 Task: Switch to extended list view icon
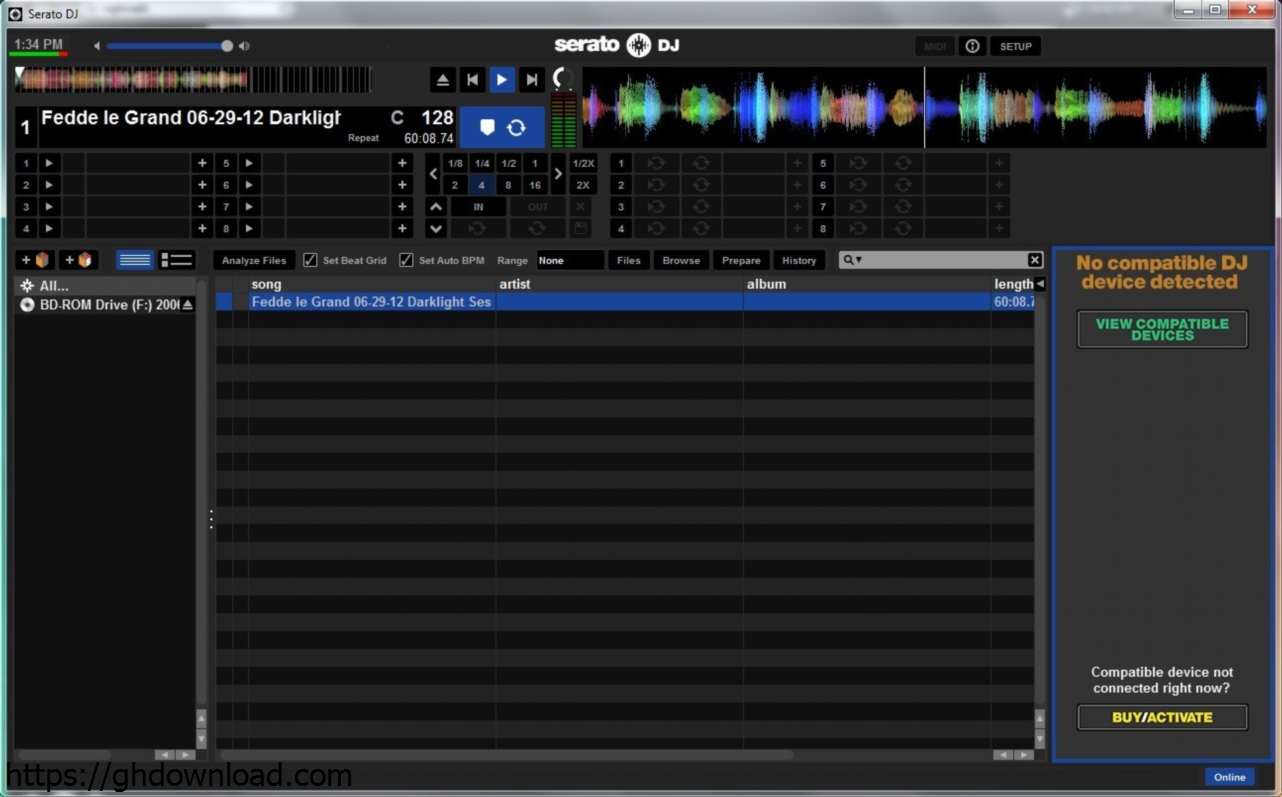tap(177, 260)
